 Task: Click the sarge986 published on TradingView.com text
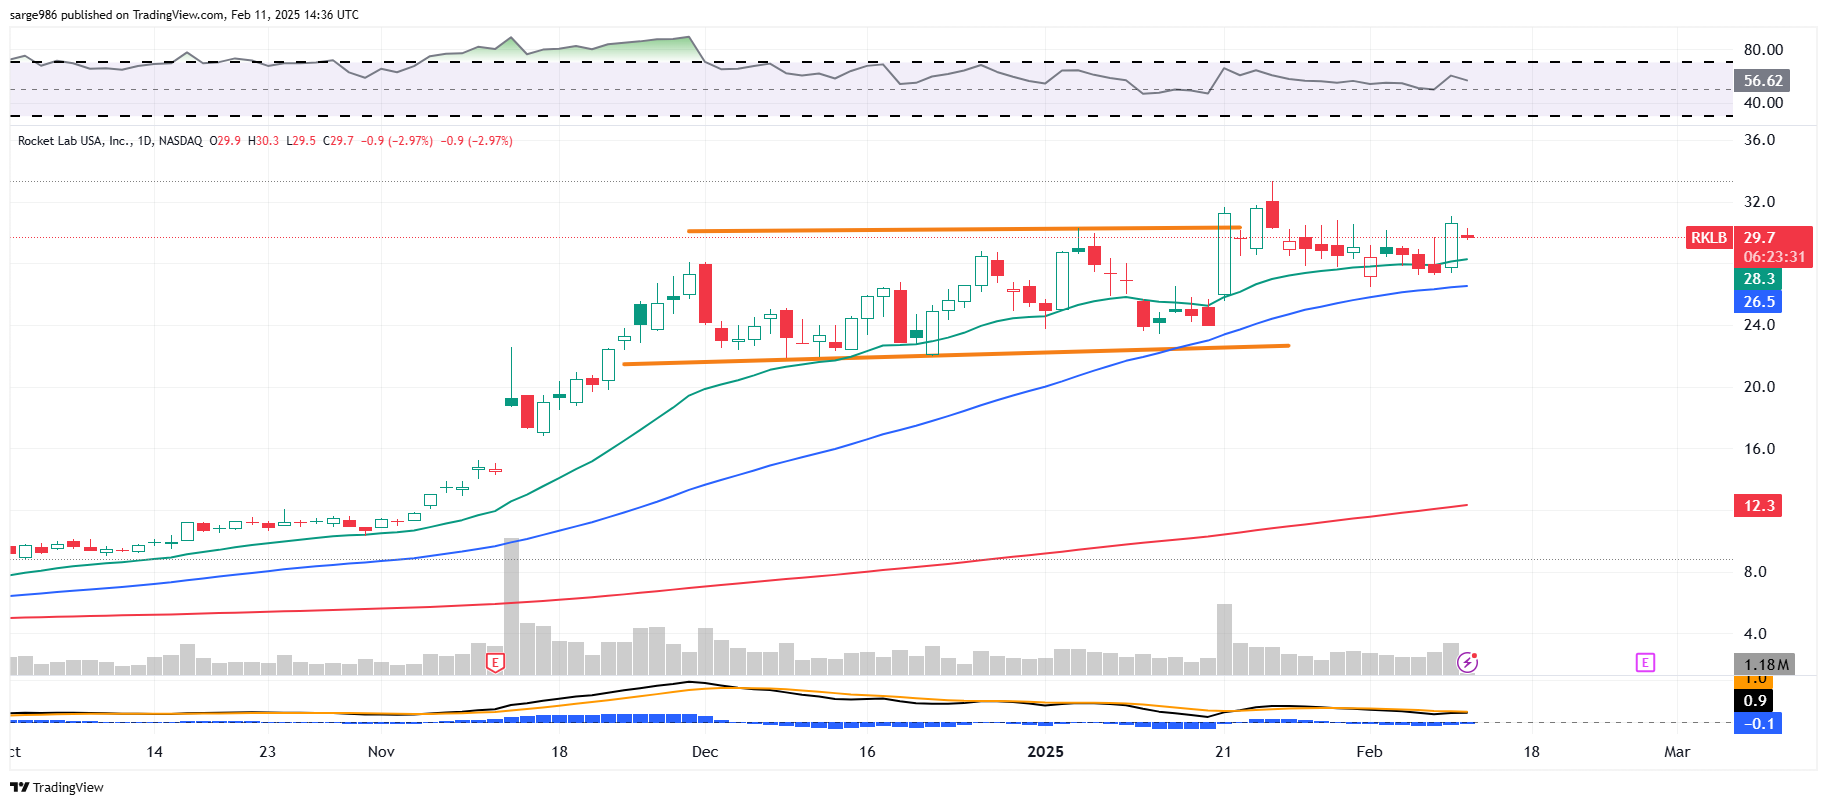click(184, 15)
